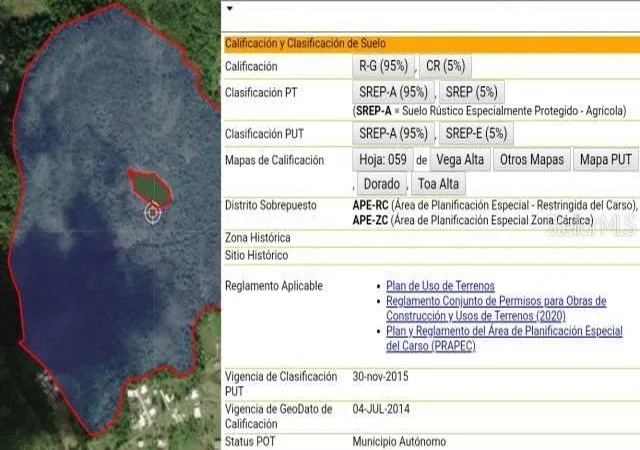This screenshot has width=640, height=450.
Task: Open the Vega Alta calificación map
Action: [x=460, y=160]
